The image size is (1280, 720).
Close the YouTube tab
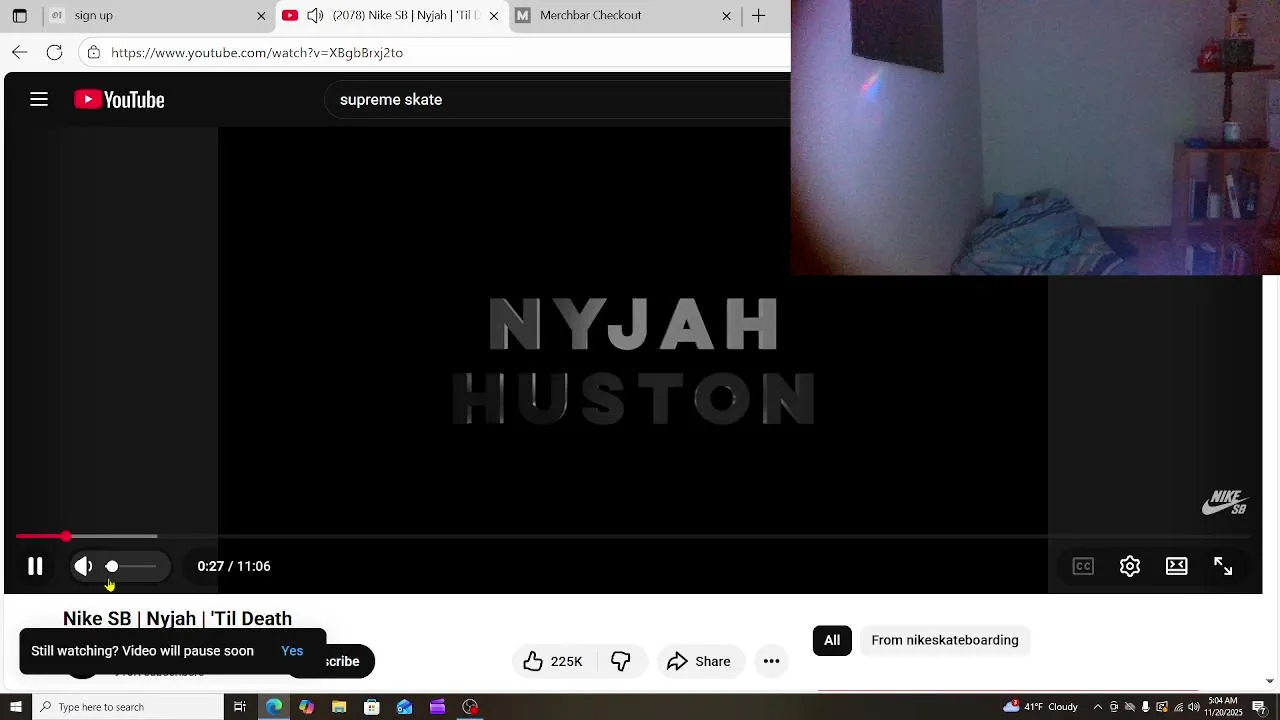tap(493, 15)
